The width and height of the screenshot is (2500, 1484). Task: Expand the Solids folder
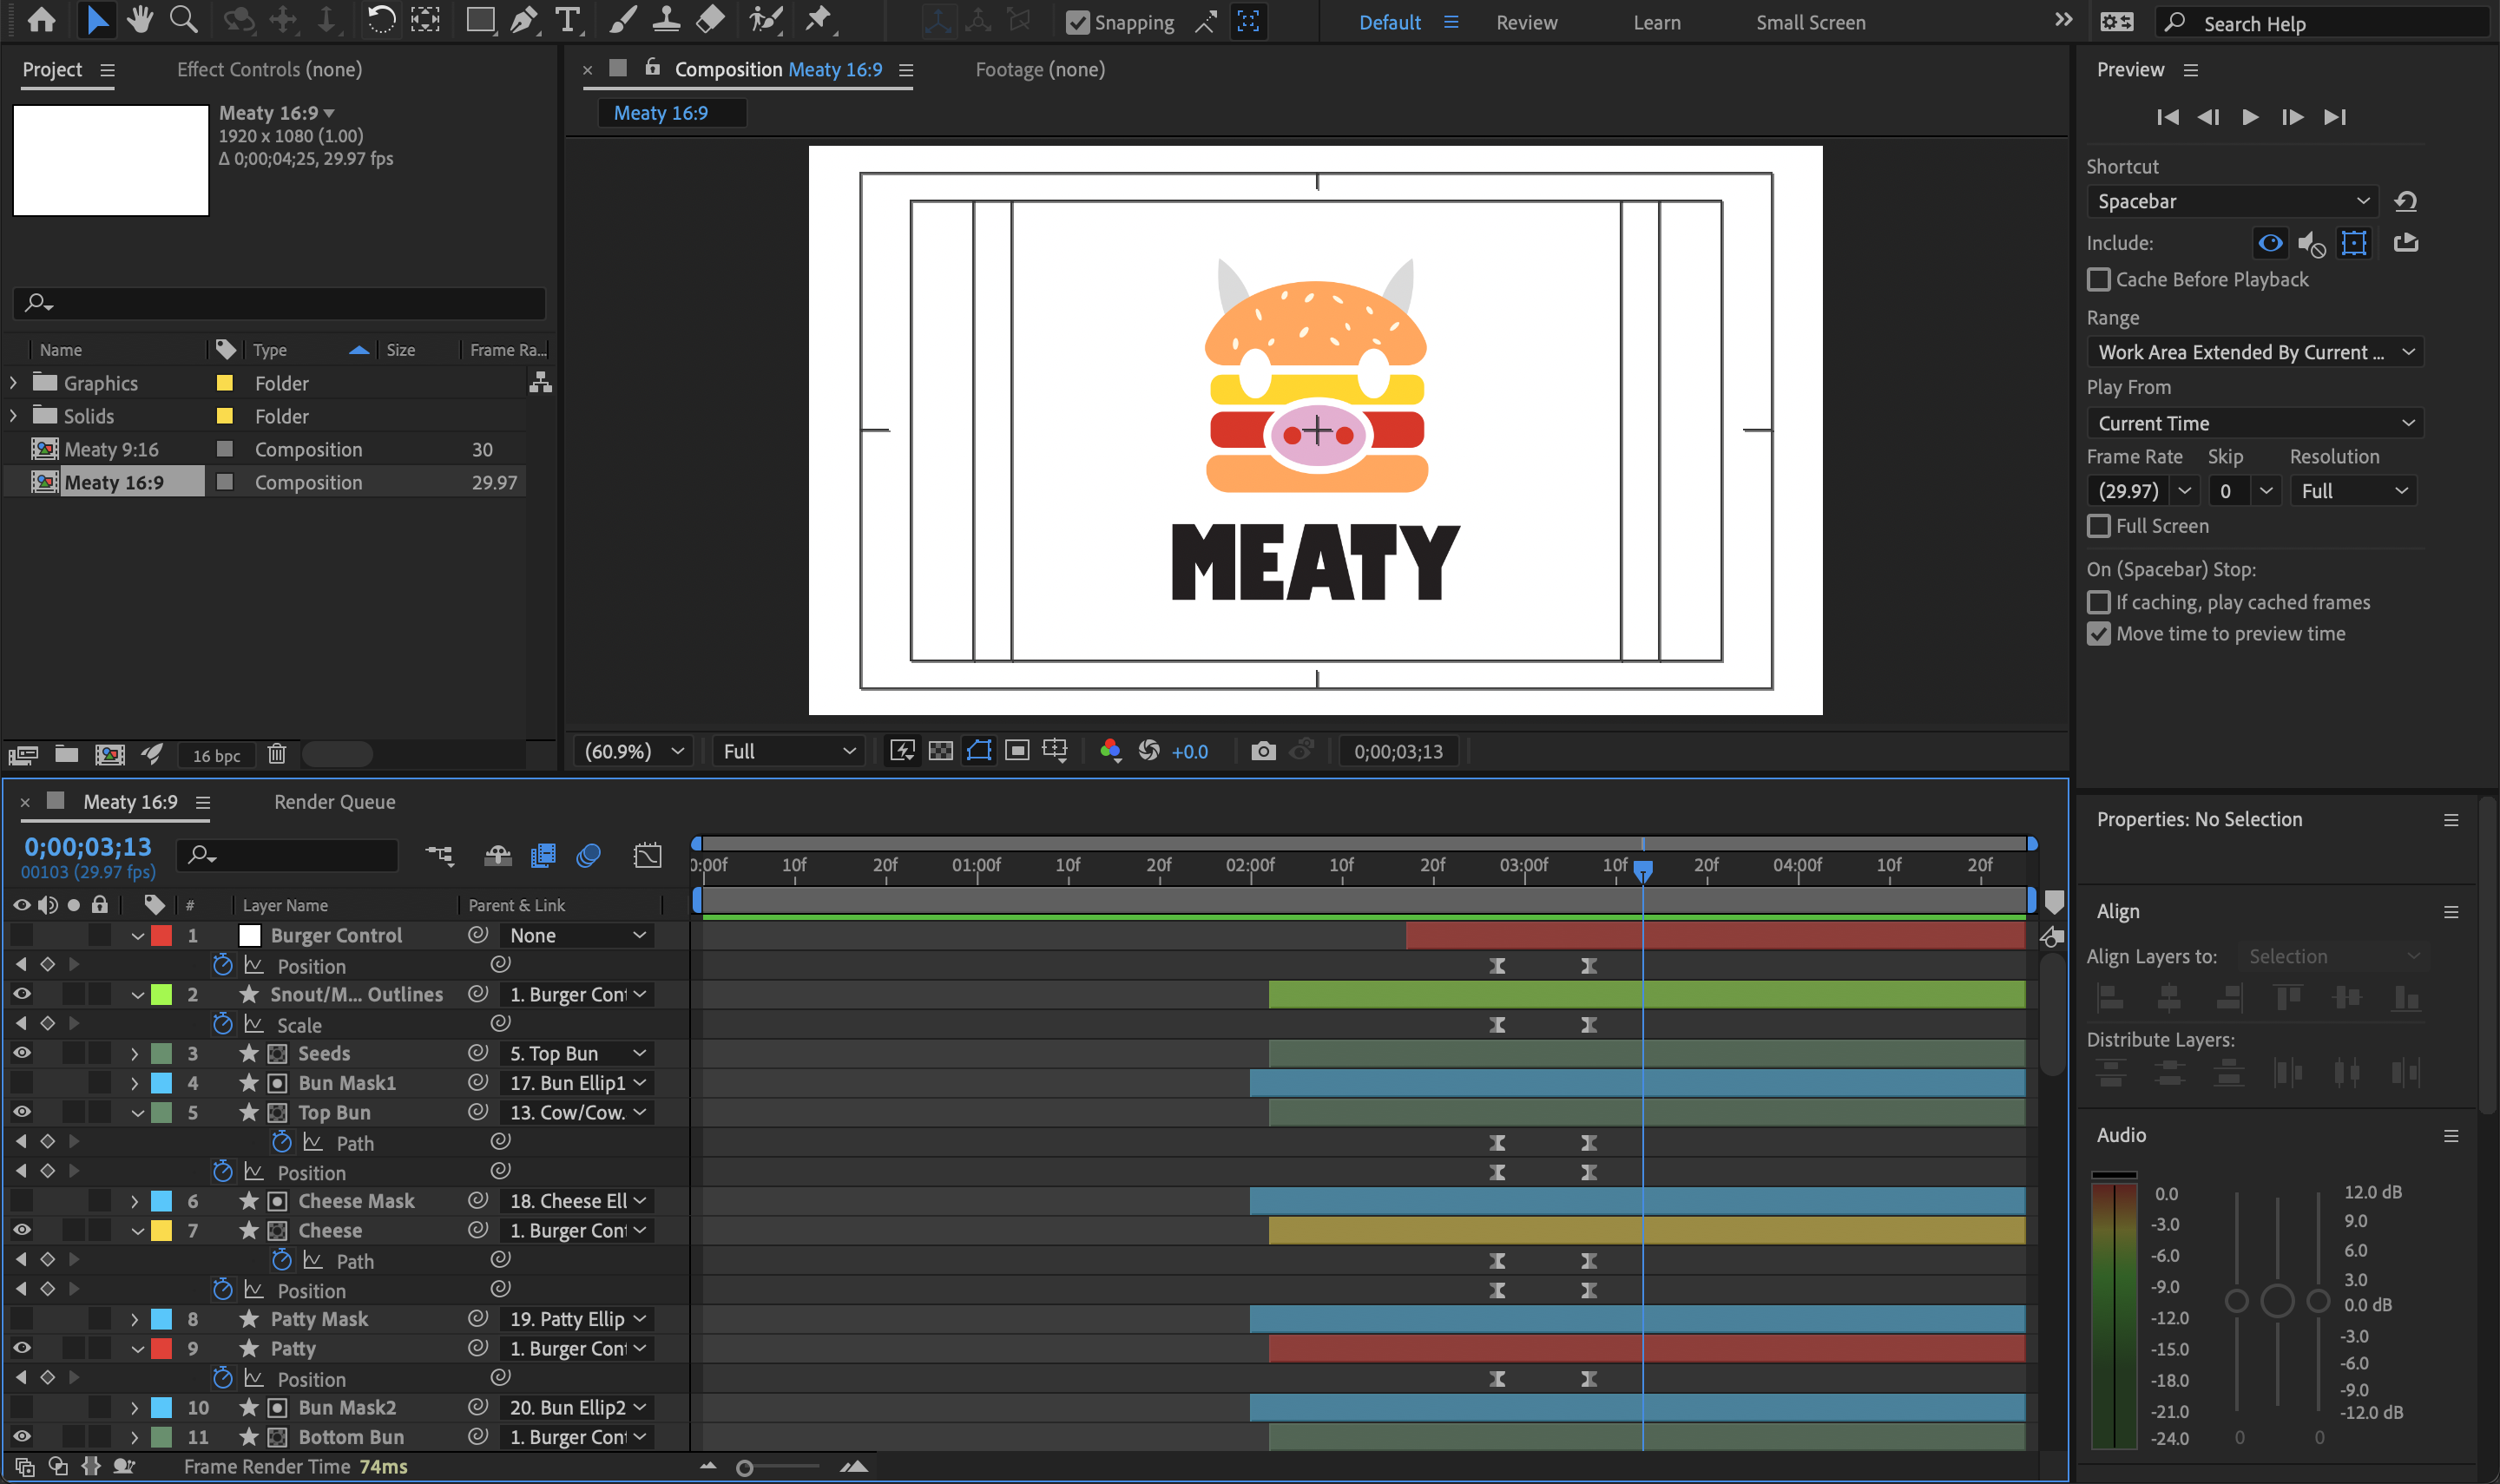pos(13,416)
